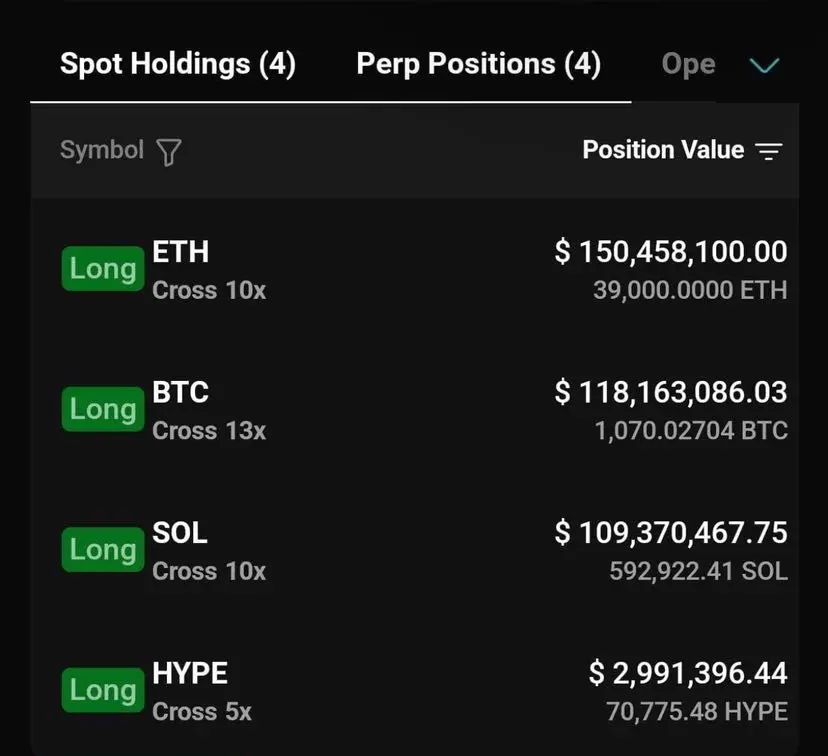Switch to the Spot Holdings tab
The image size is (828, 756).
pos(178,64)
